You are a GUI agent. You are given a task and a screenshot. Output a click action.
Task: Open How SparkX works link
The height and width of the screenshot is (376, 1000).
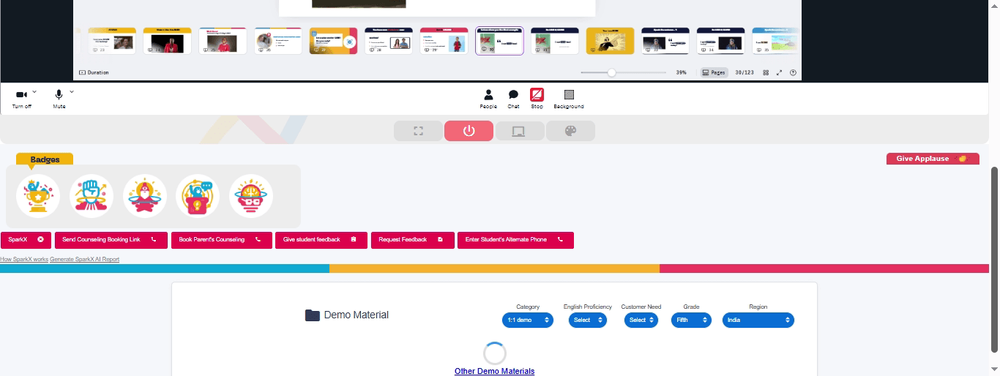coord(24,259)
